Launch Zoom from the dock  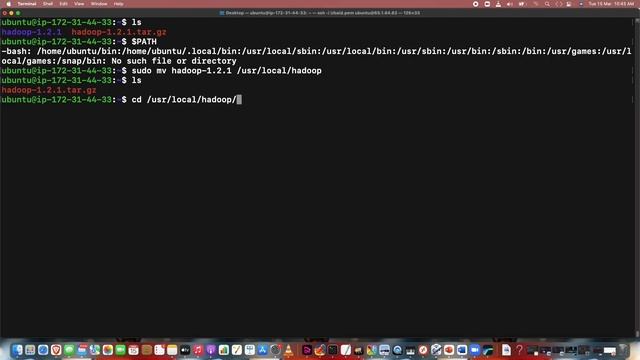[475, 350]
